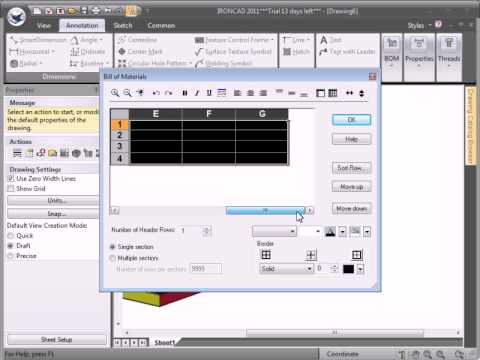This screenshot has height=360, width=480.
Task: Open the font size dropdown in BOM dialog
Action: pos(318,231)
